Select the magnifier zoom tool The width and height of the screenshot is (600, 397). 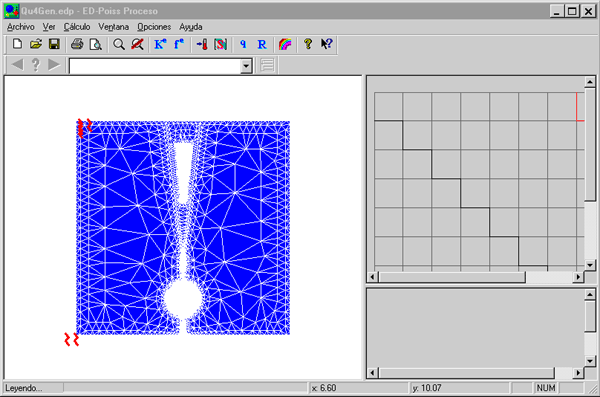[119, 44]
